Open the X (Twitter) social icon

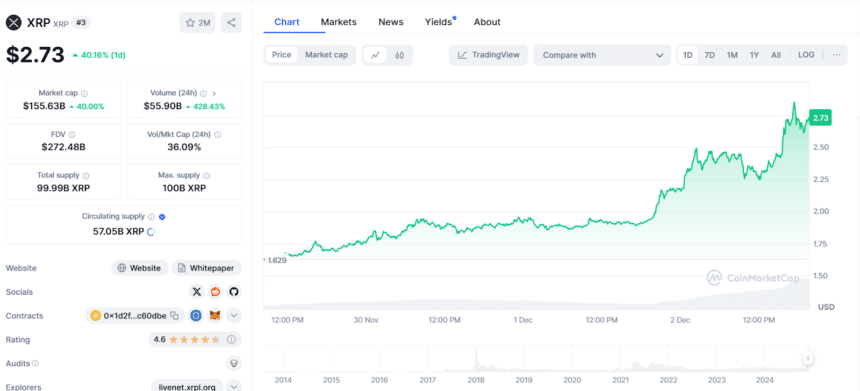point(196,292)
